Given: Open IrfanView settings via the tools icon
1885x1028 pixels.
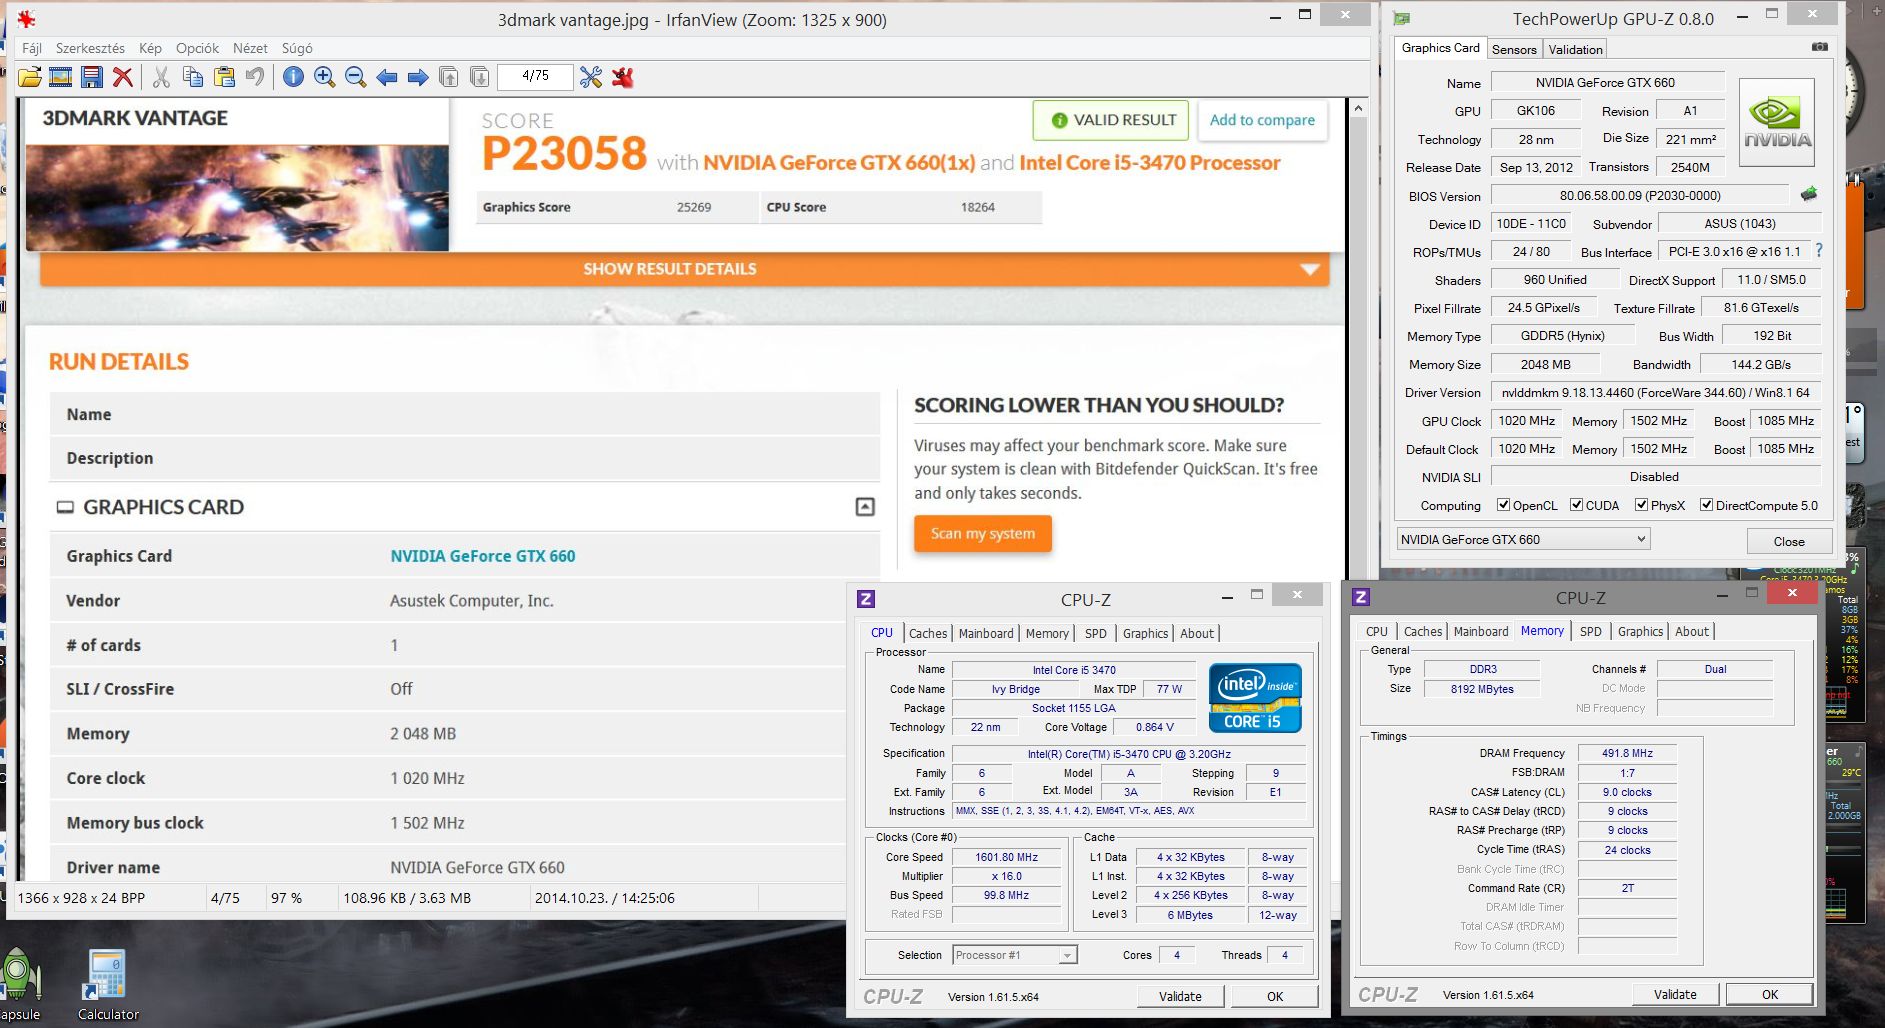Looking at the screenshot, I should click(591, 77).
